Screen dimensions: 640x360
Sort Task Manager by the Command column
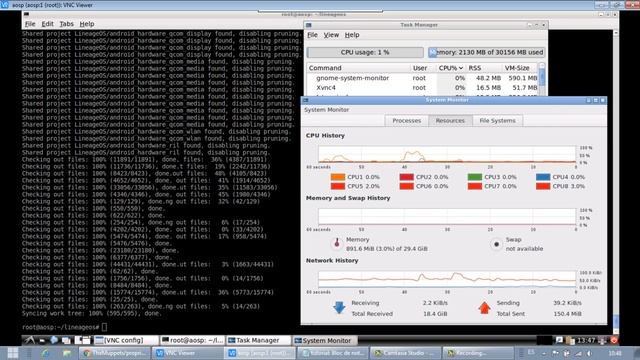[x=358, y=68]
